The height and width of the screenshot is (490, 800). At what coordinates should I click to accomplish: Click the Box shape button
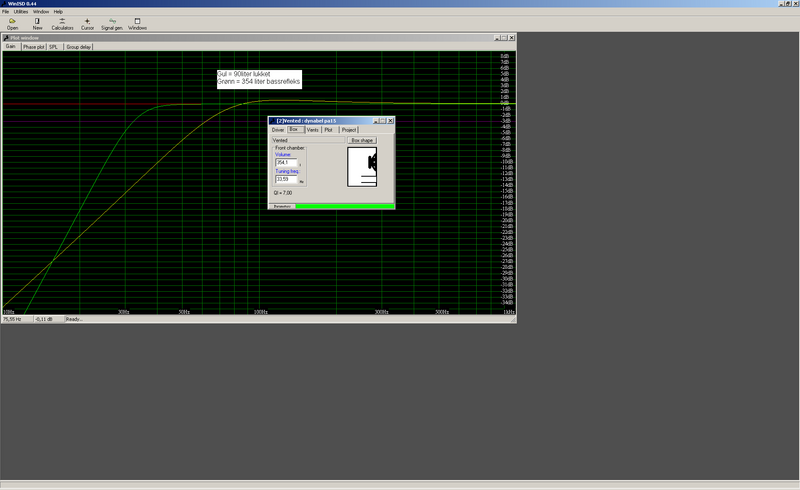click(x=362, y=140)
